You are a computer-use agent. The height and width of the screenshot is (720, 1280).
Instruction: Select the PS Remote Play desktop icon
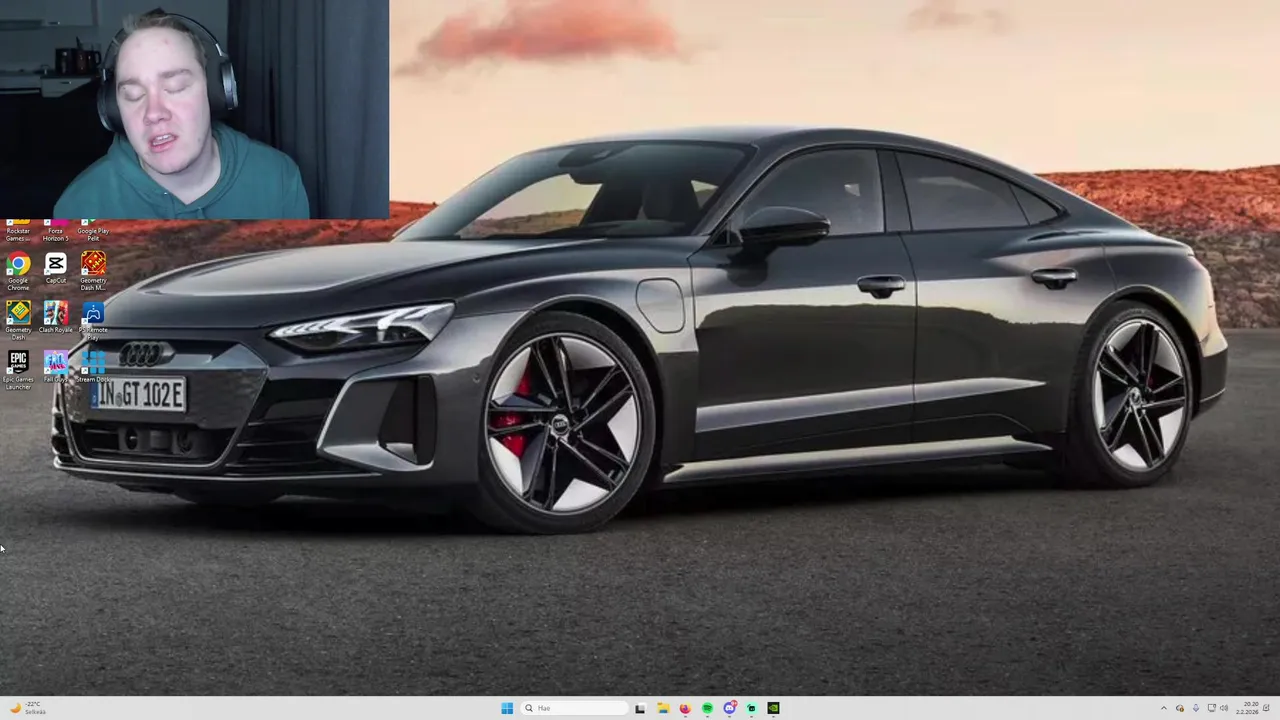coord(93,320)
